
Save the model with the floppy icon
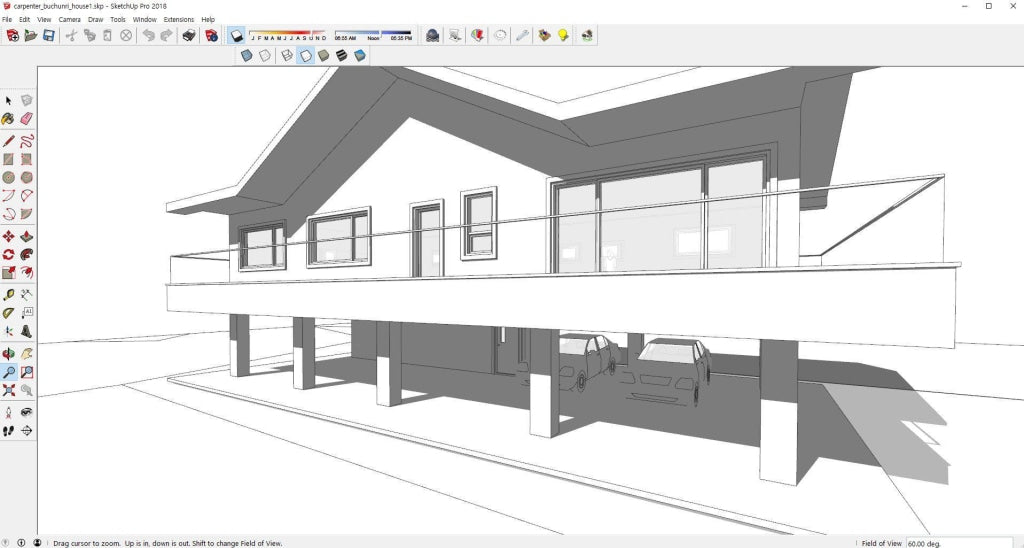coord(48,36)
